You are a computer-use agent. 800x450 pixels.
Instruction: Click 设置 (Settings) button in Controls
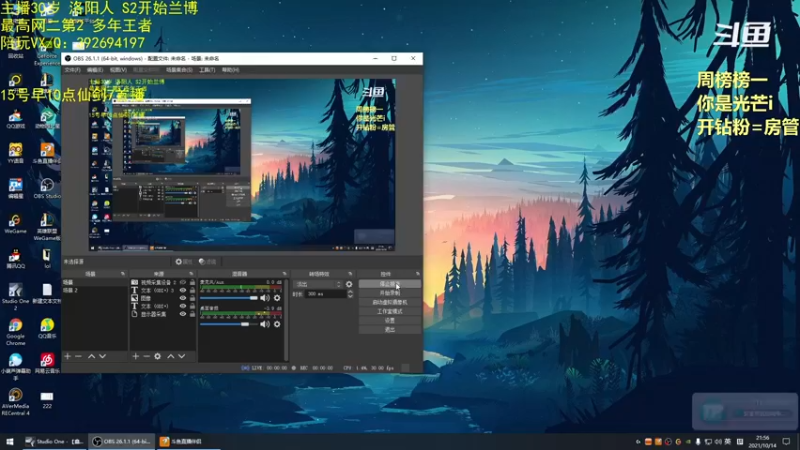pos(390,320)
